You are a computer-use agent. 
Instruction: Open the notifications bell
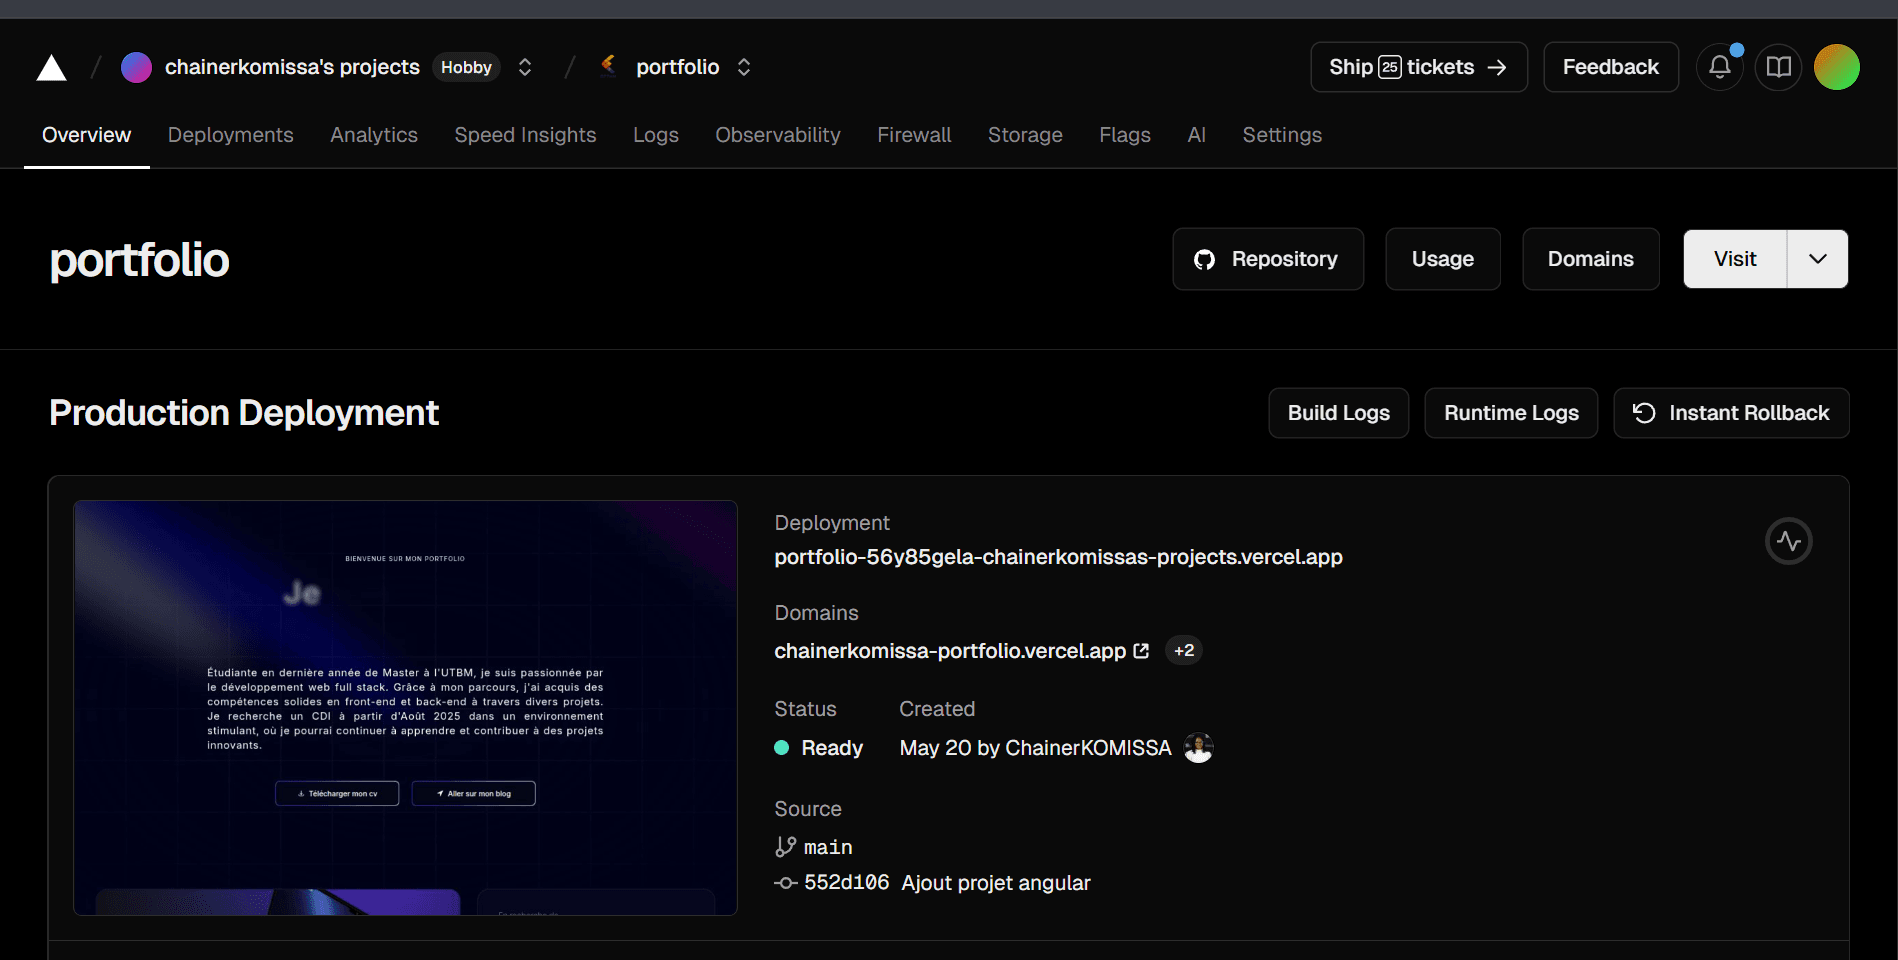coord(1719,67)
